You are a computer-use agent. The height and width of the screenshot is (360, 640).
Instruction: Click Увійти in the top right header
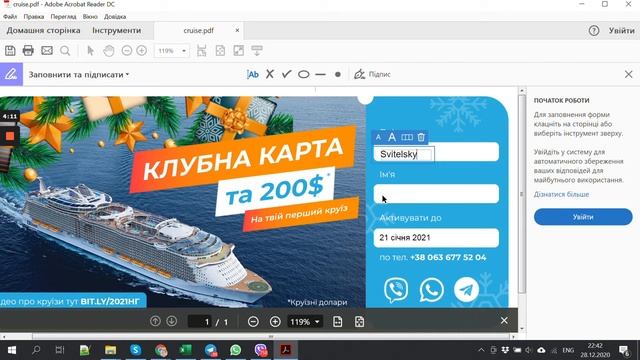(622, 31)
